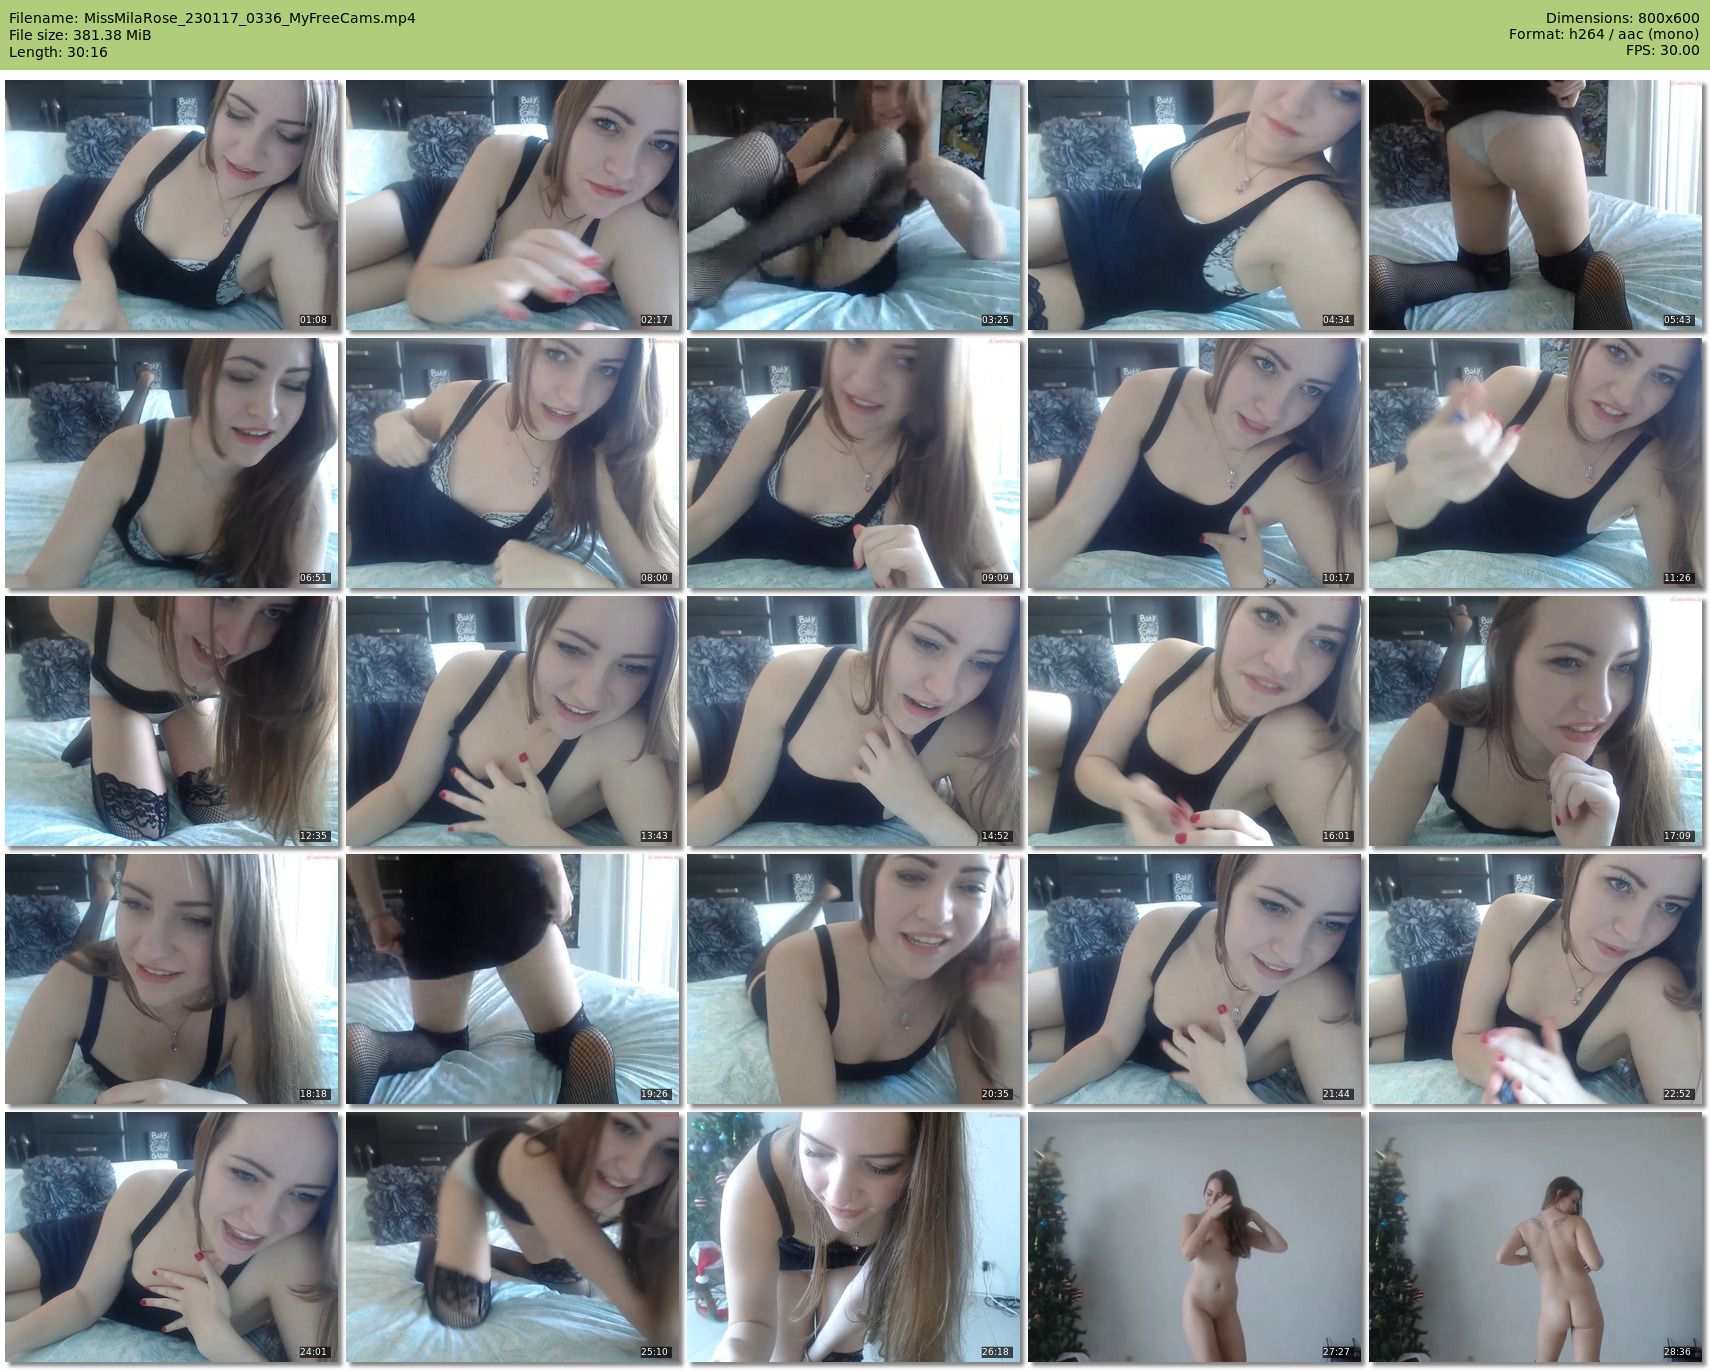The image size is (1710, 1370).
Task: Select the 'File size: 381.38 MiB' text
Action: [80, 35]
